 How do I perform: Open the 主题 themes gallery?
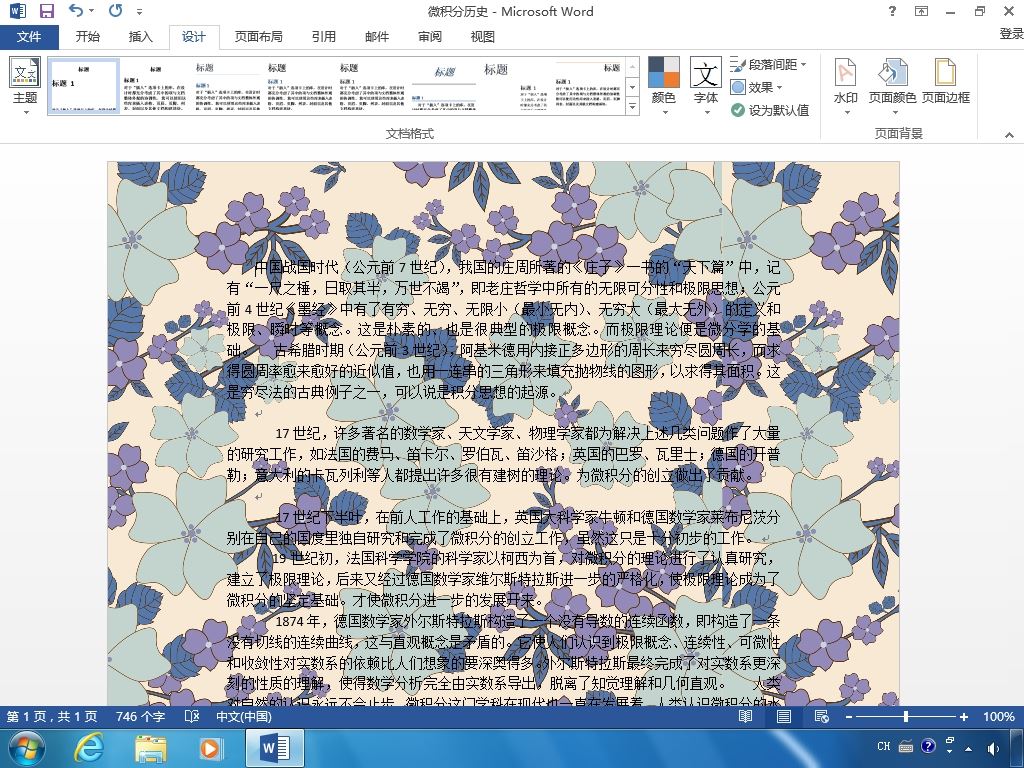click(x=25, y=86)
